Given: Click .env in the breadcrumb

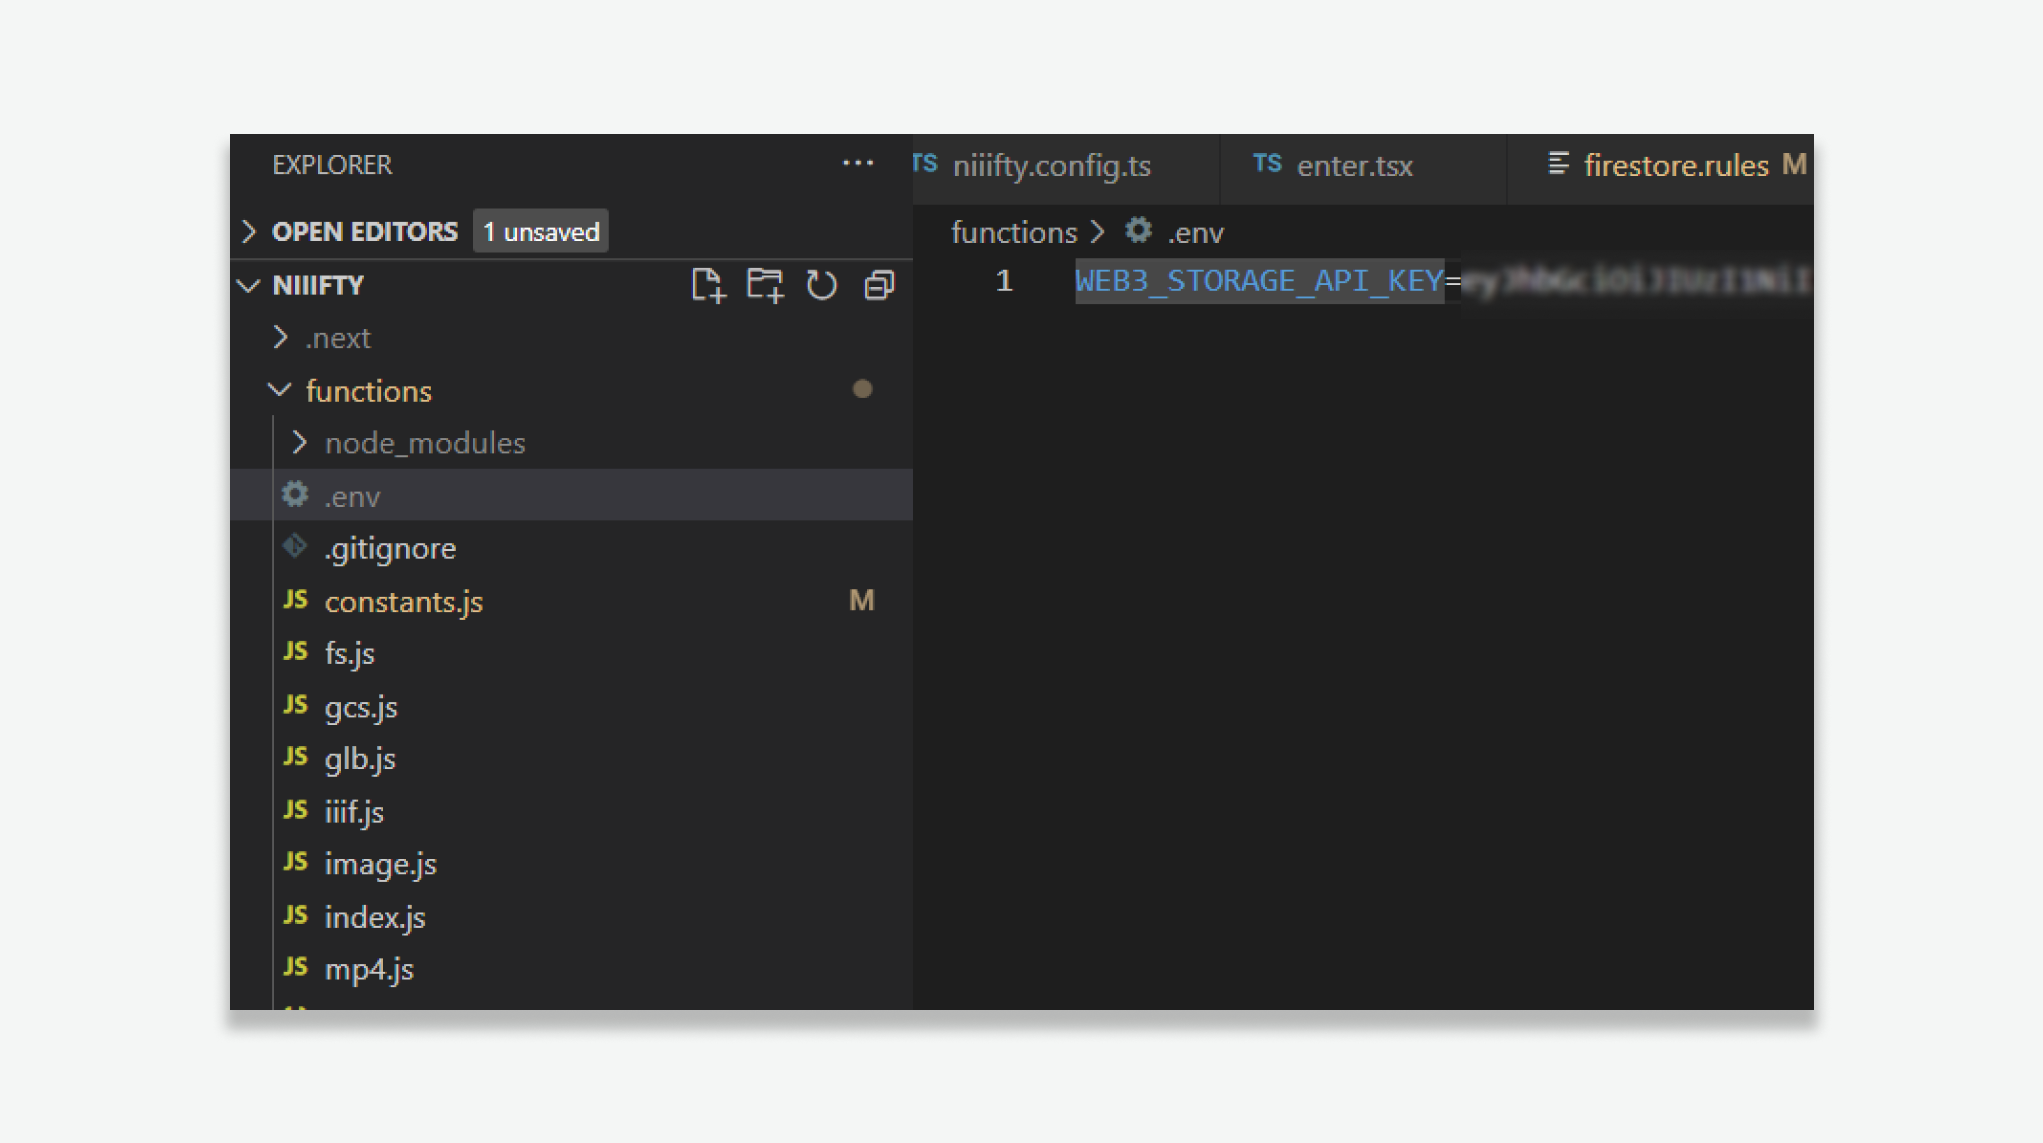Looking at the screenshot, I should point(1195,233).
